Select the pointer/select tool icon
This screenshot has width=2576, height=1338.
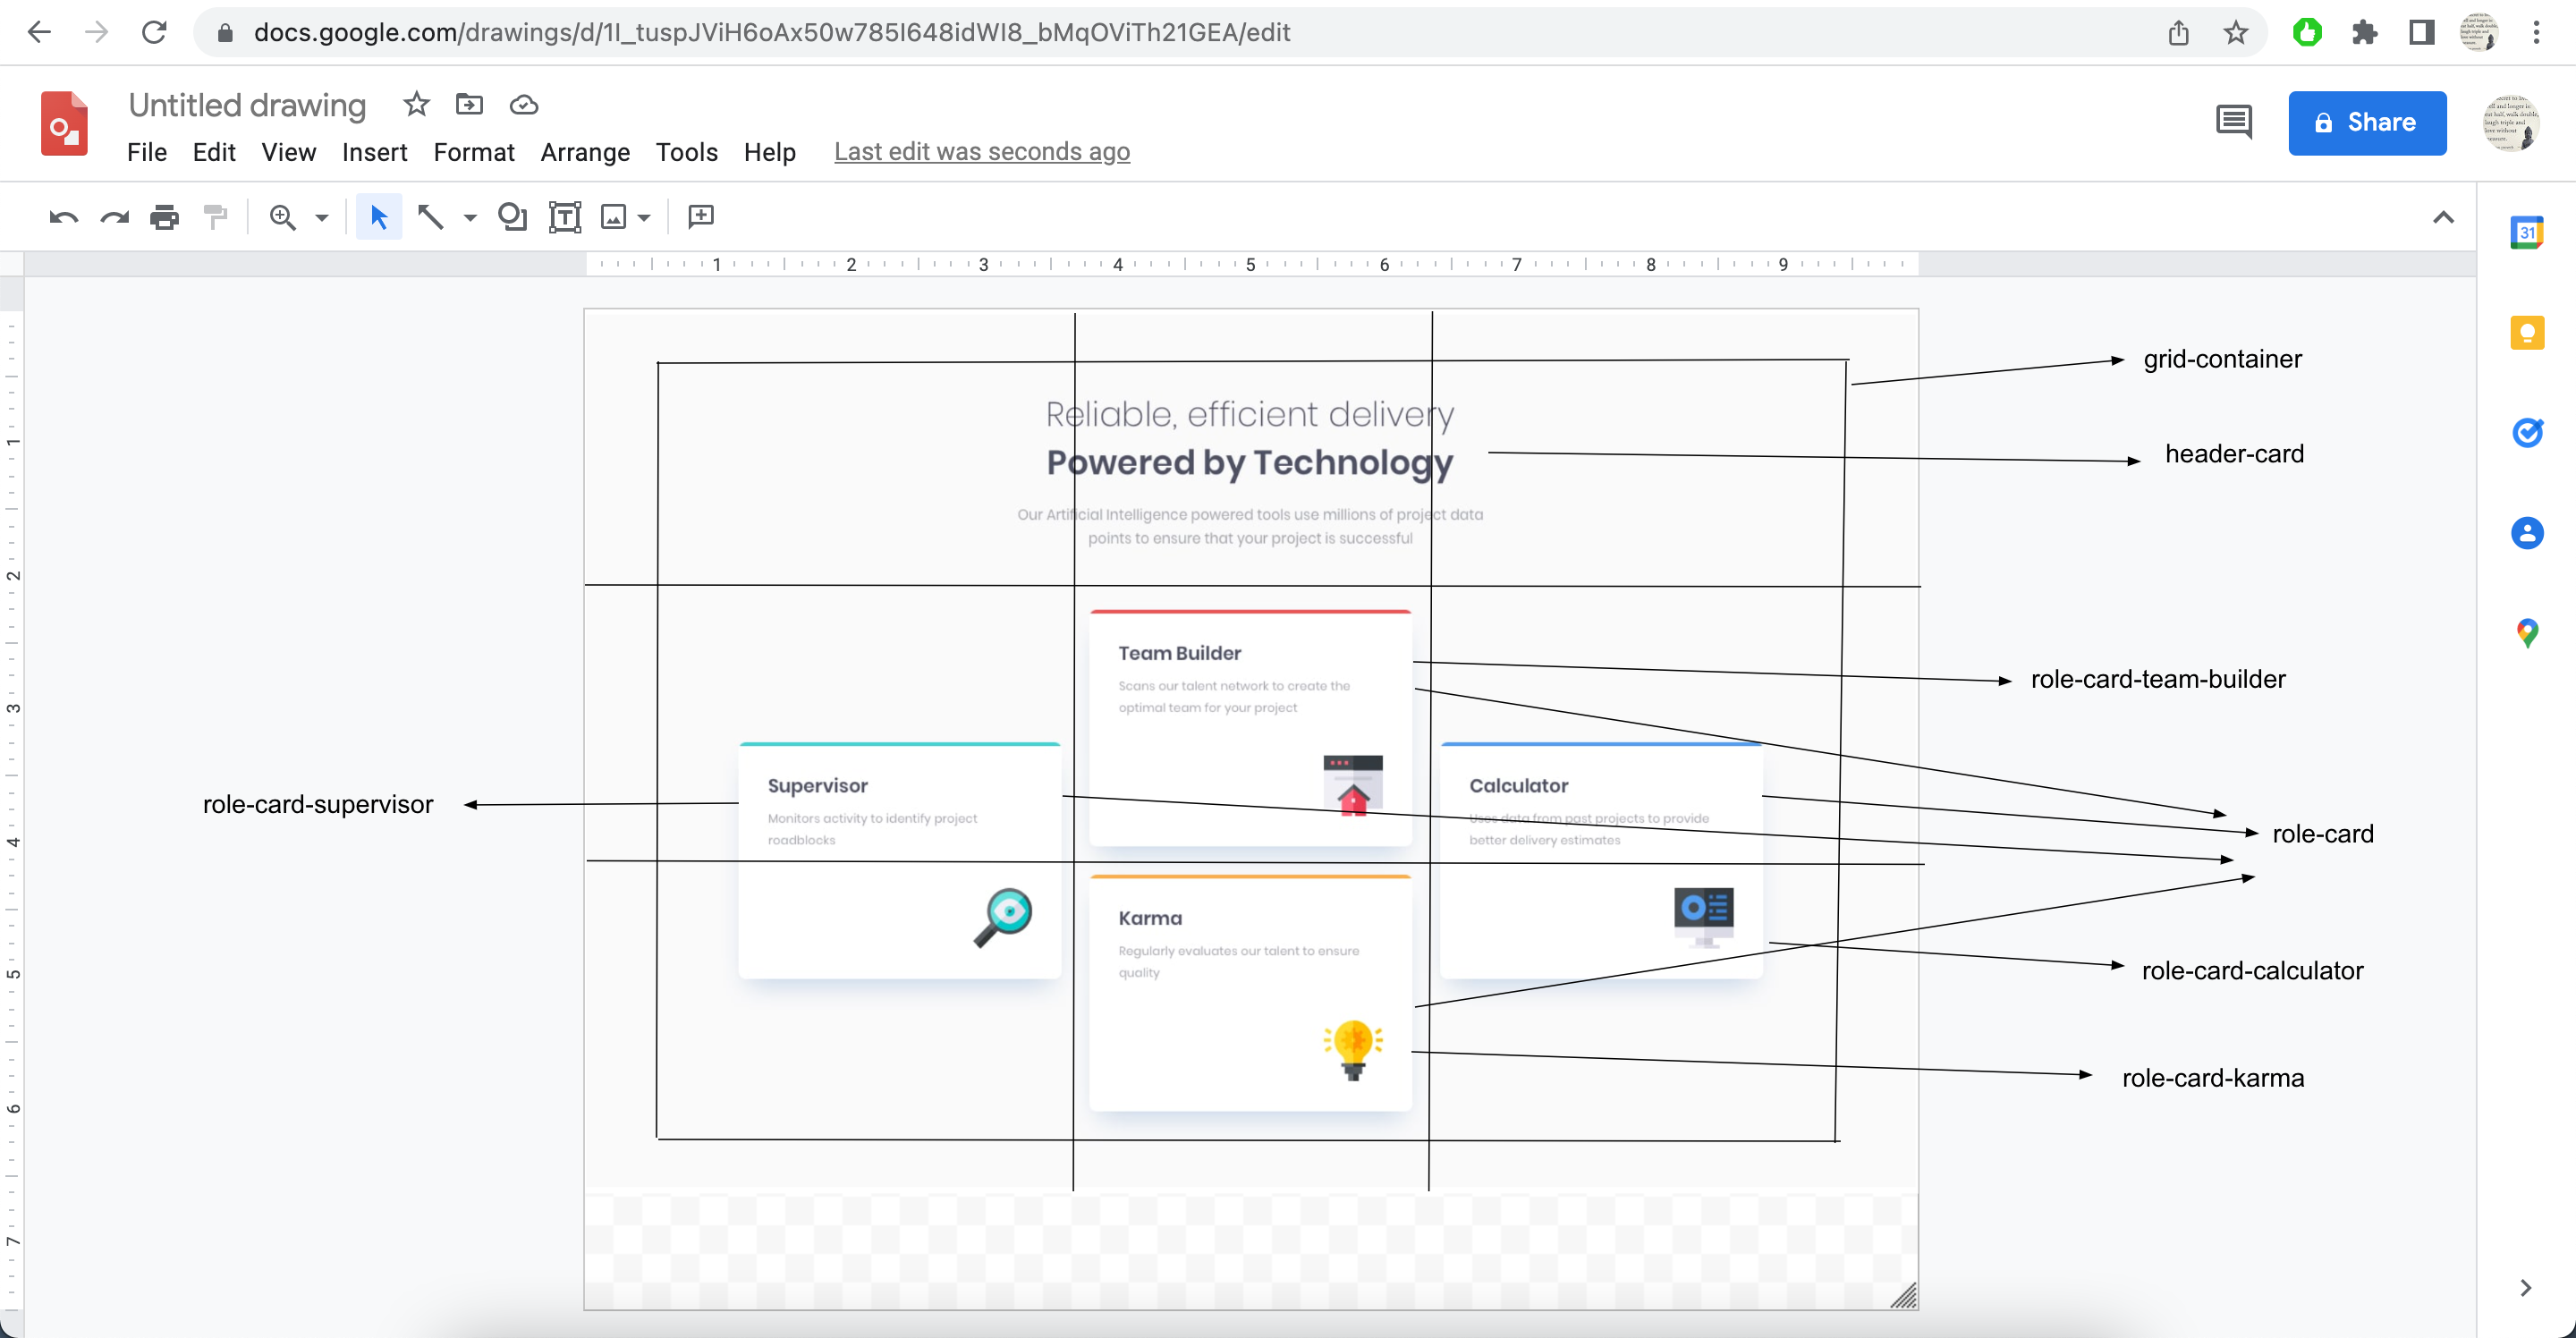(377, 215)
